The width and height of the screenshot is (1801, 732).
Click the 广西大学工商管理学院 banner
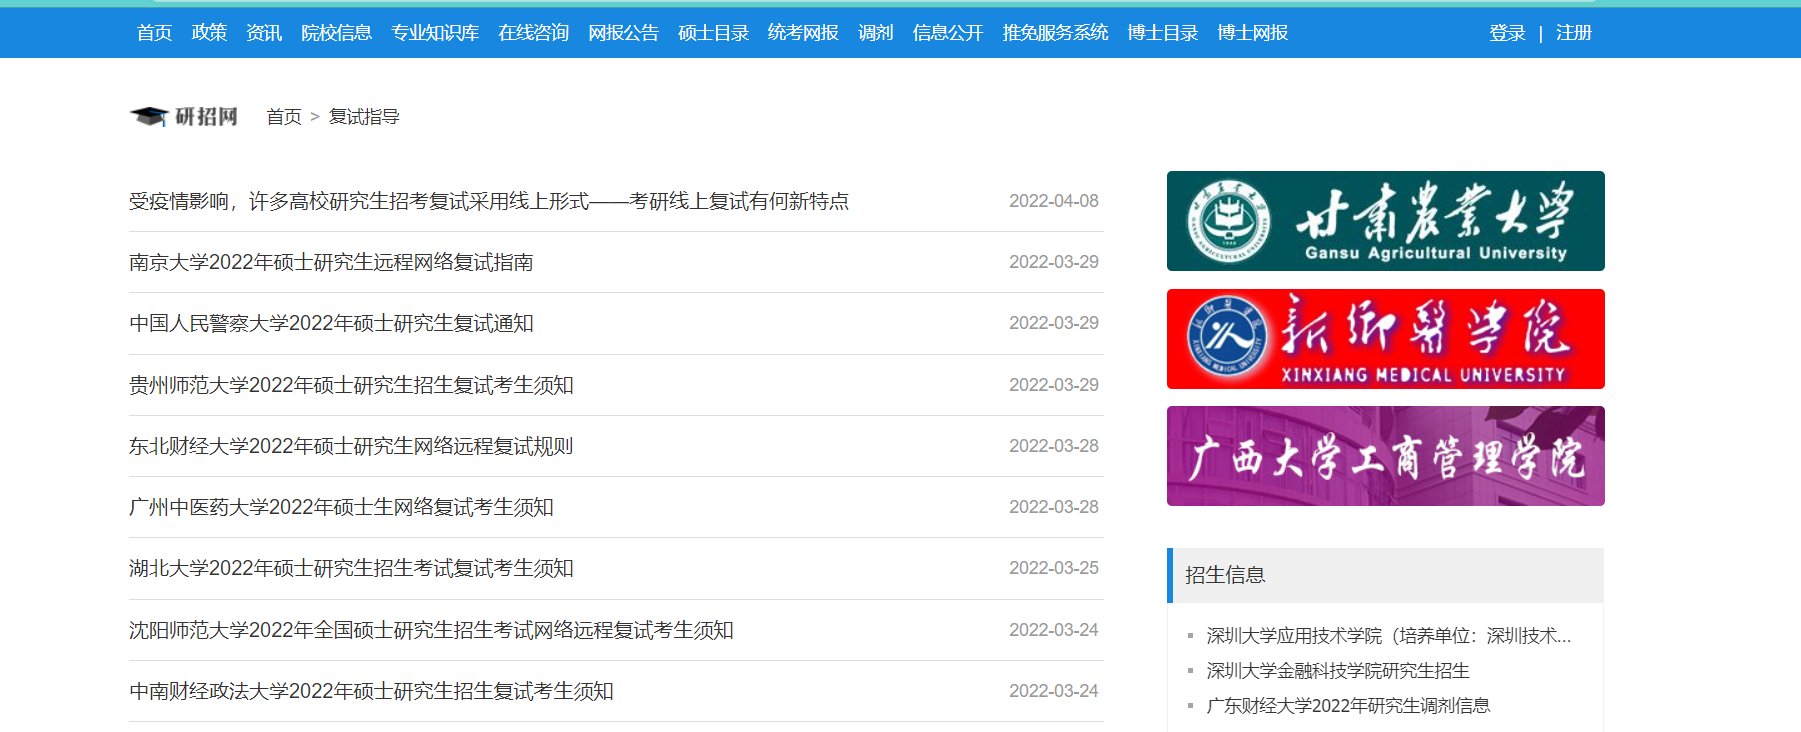tap(1385, 456)
